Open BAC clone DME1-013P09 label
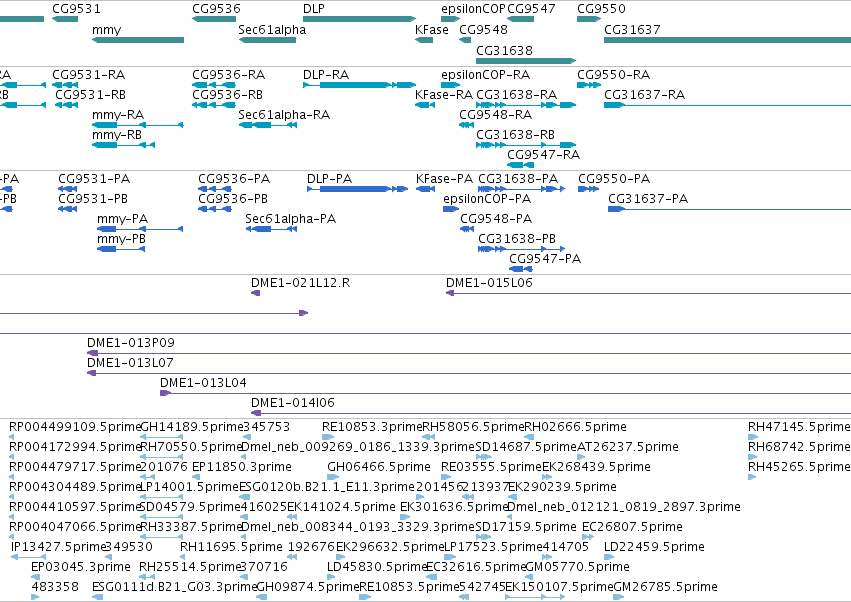The width and height of the screenshot is (851, 602). (x=131, y=343)
